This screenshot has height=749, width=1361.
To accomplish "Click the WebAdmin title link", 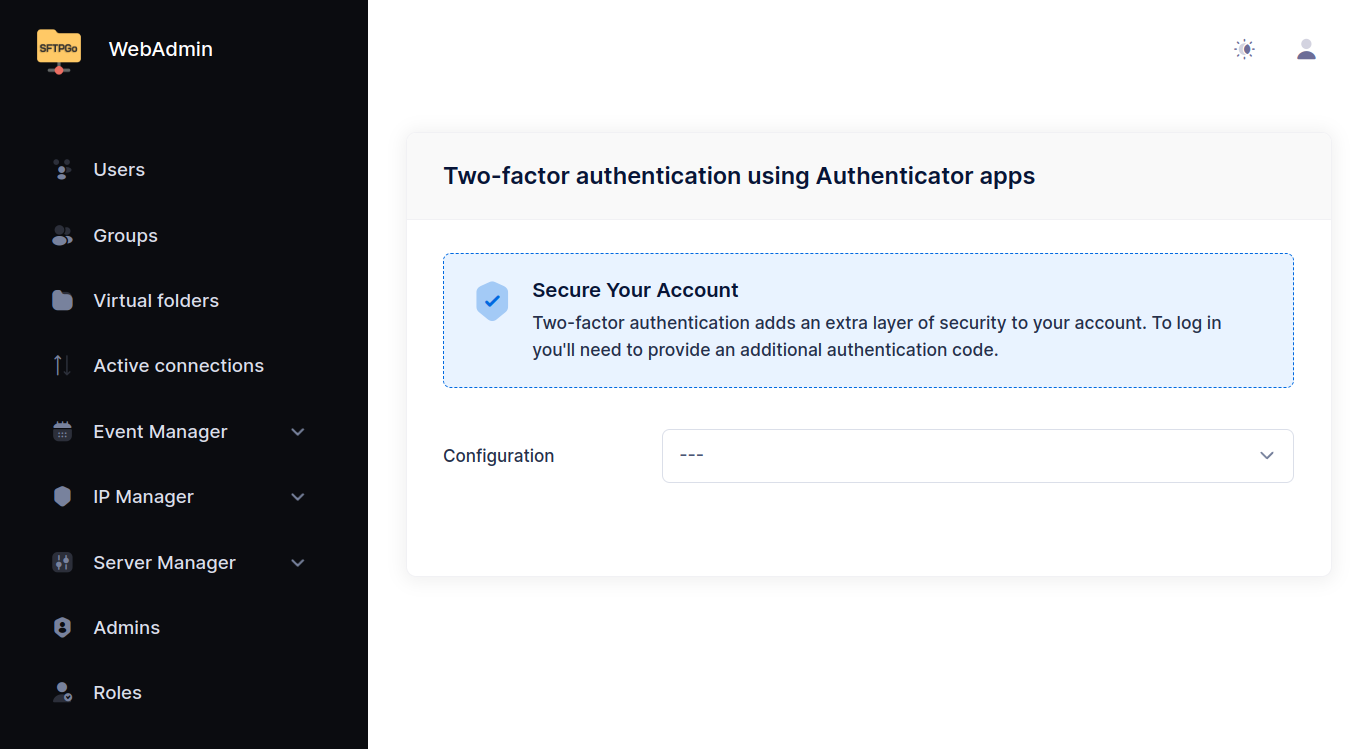I will pyautogui.click(x=160, y=49).
